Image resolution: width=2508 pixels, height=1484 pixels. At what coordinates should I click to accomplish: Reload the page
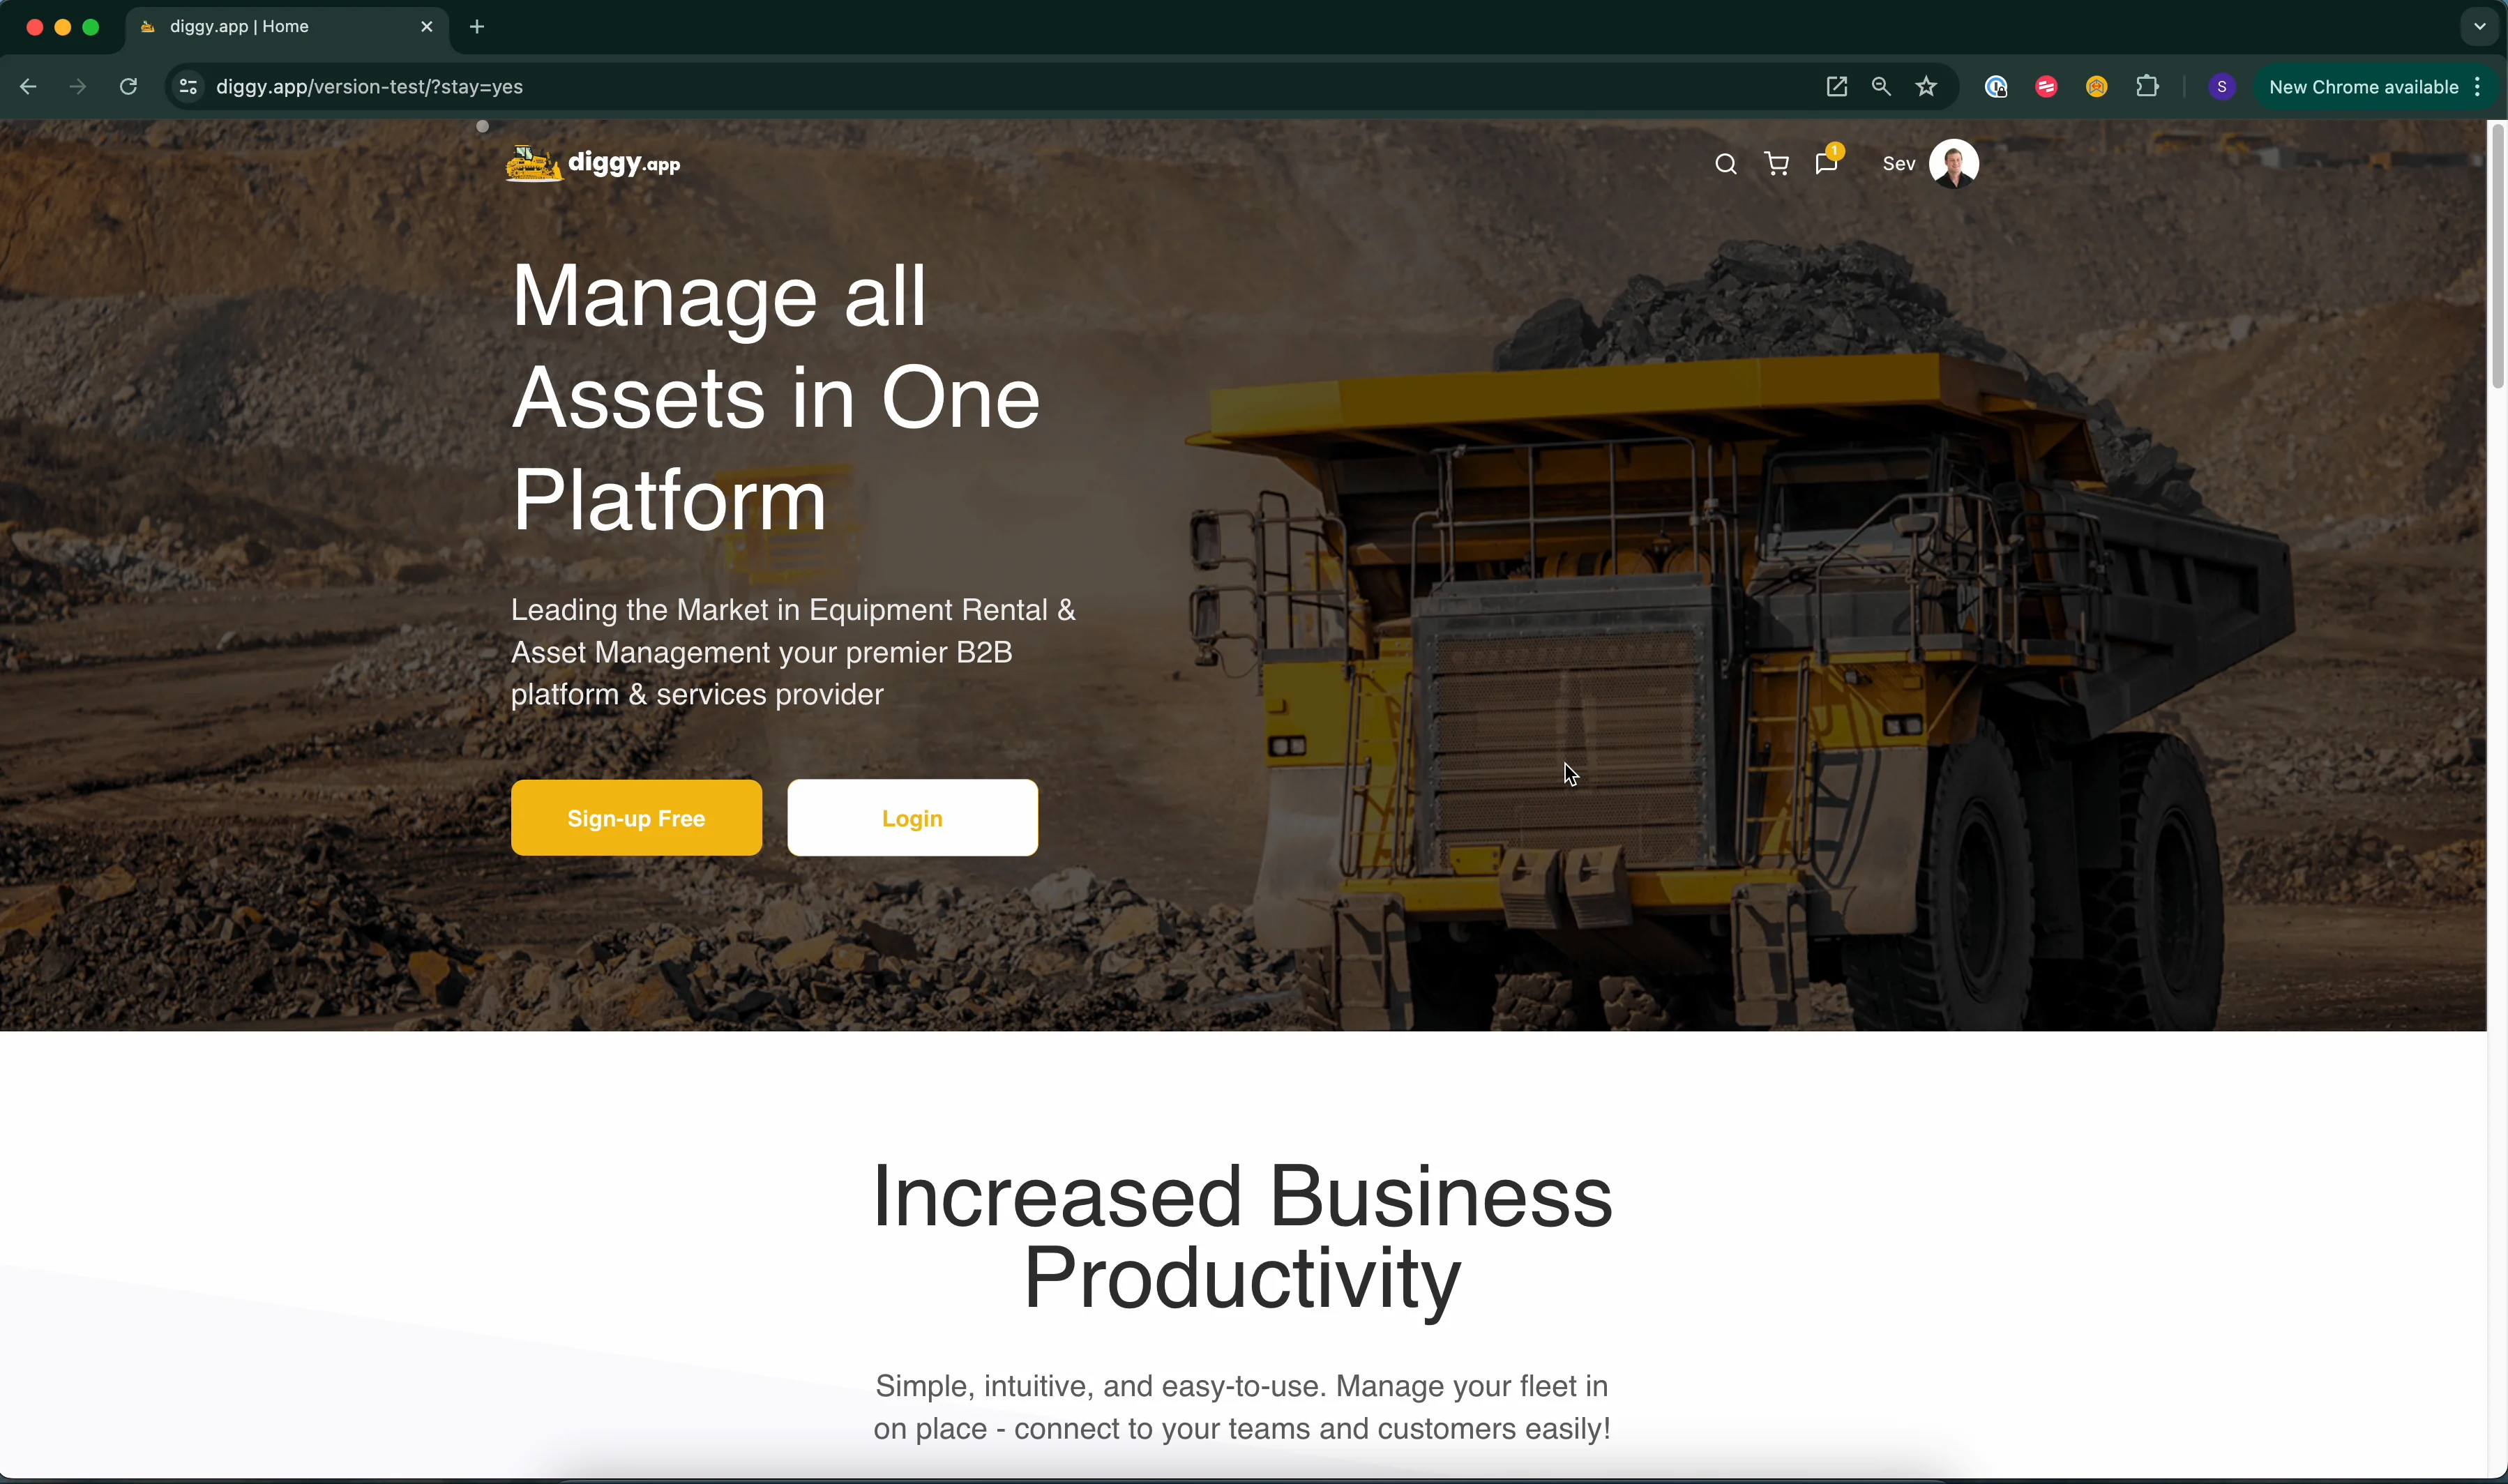(128, 87)
